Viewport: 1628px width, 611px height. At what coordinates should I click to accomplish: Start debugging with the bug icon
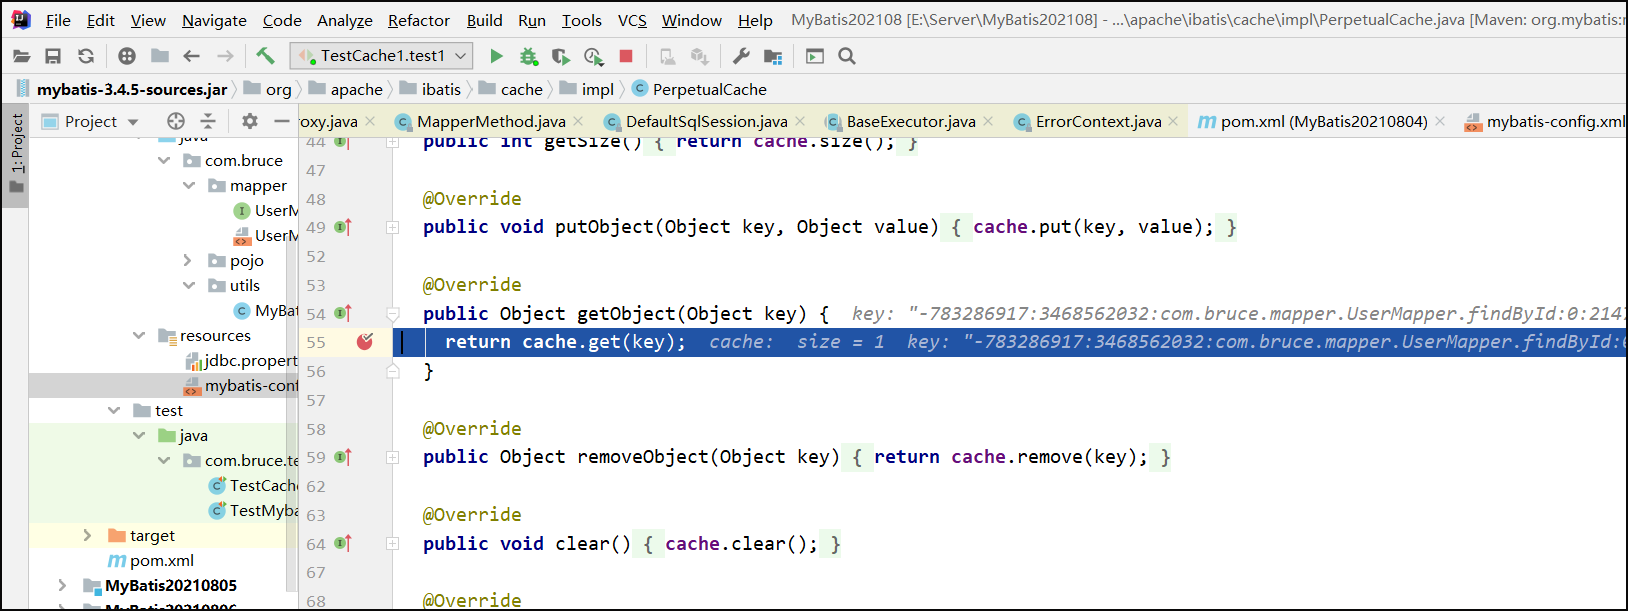528,56
